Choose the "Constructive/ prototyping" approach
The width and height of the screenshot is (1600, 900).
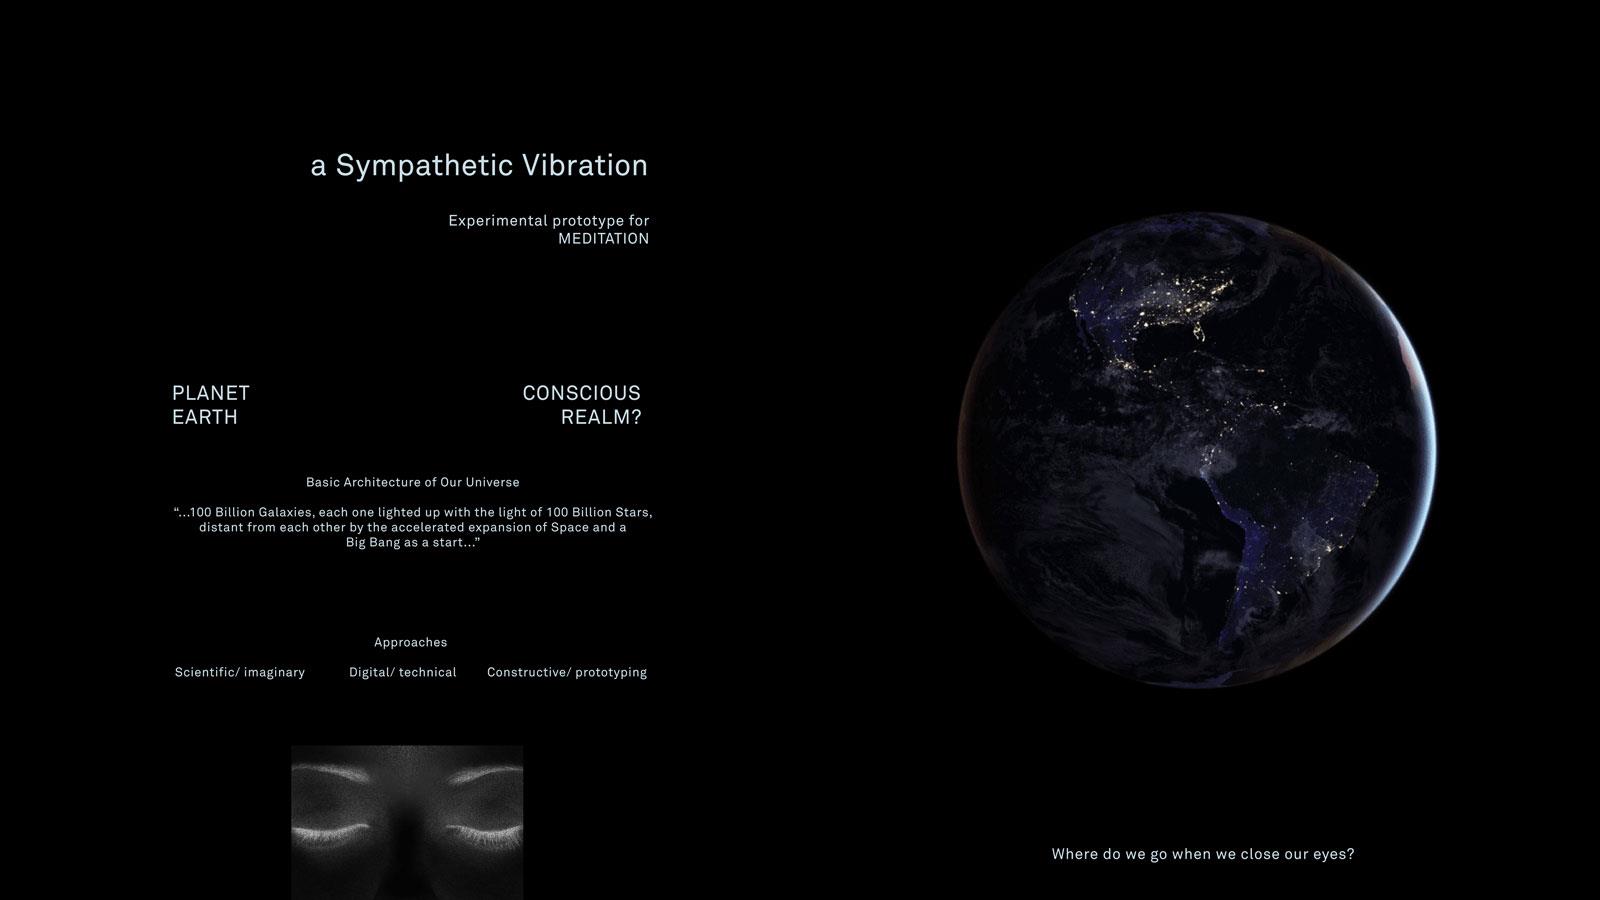pos(566,672)
